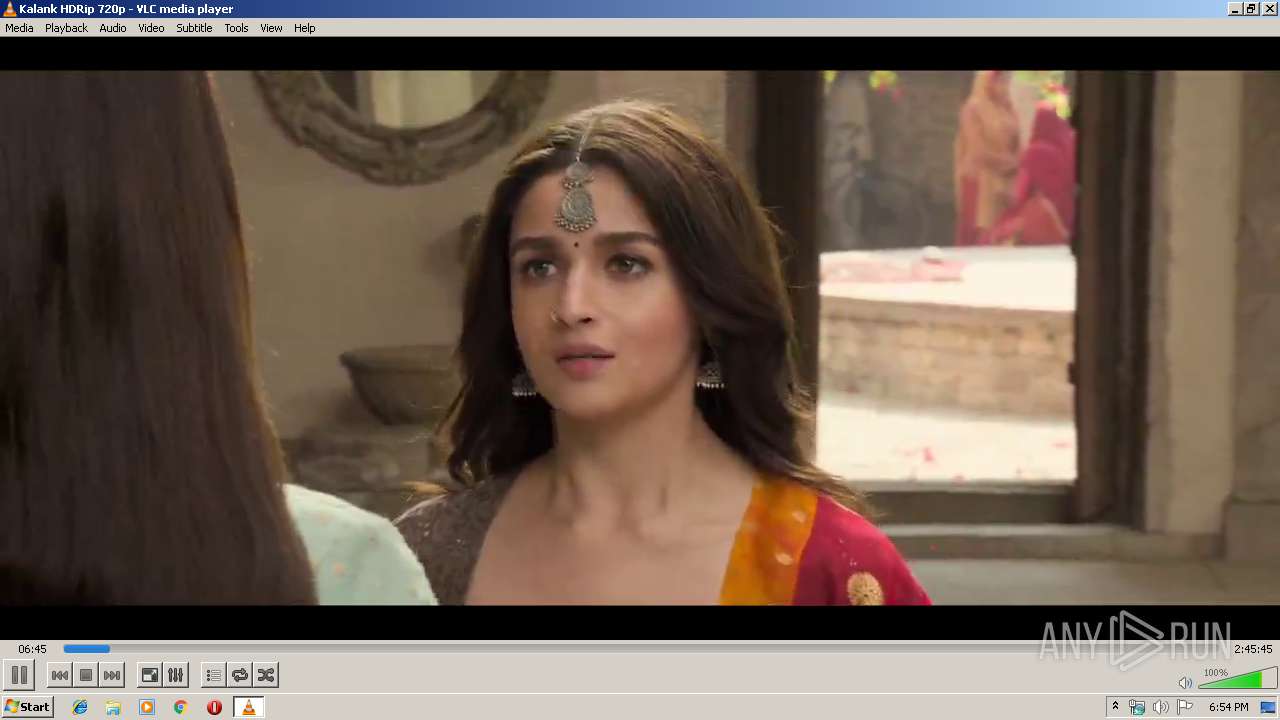Screen dimensions: 1280x720
Task: Open the Video menu
Action: tap(151, 28)
